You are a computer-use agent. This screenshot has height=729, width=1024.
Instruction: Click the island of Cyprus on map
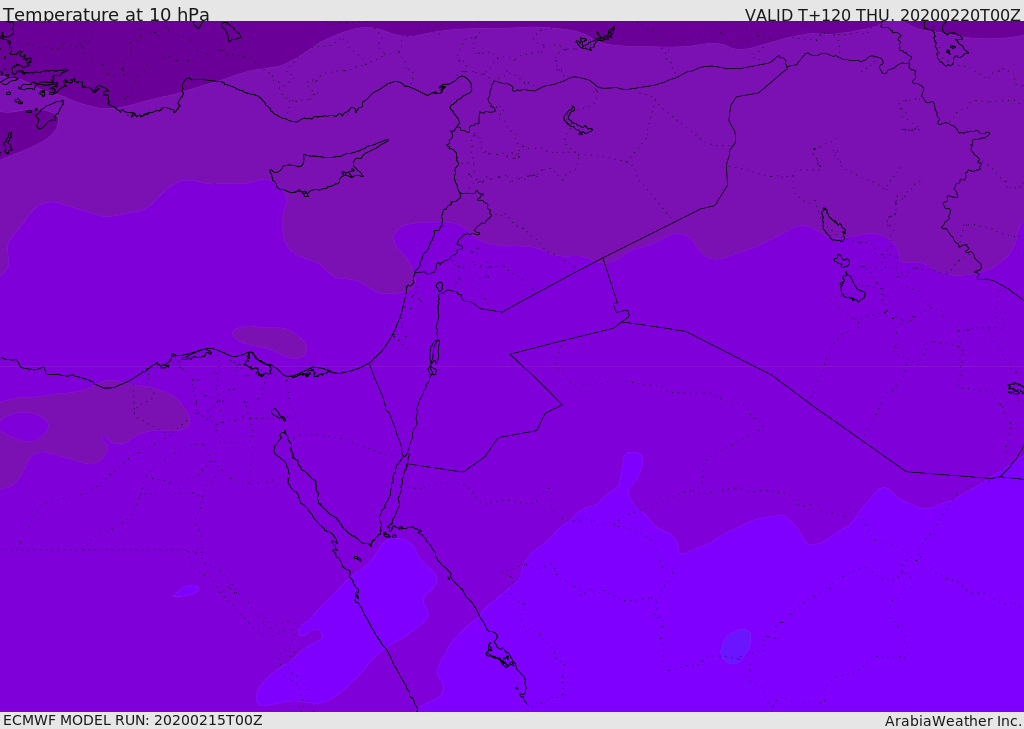[x=325, y=171]
